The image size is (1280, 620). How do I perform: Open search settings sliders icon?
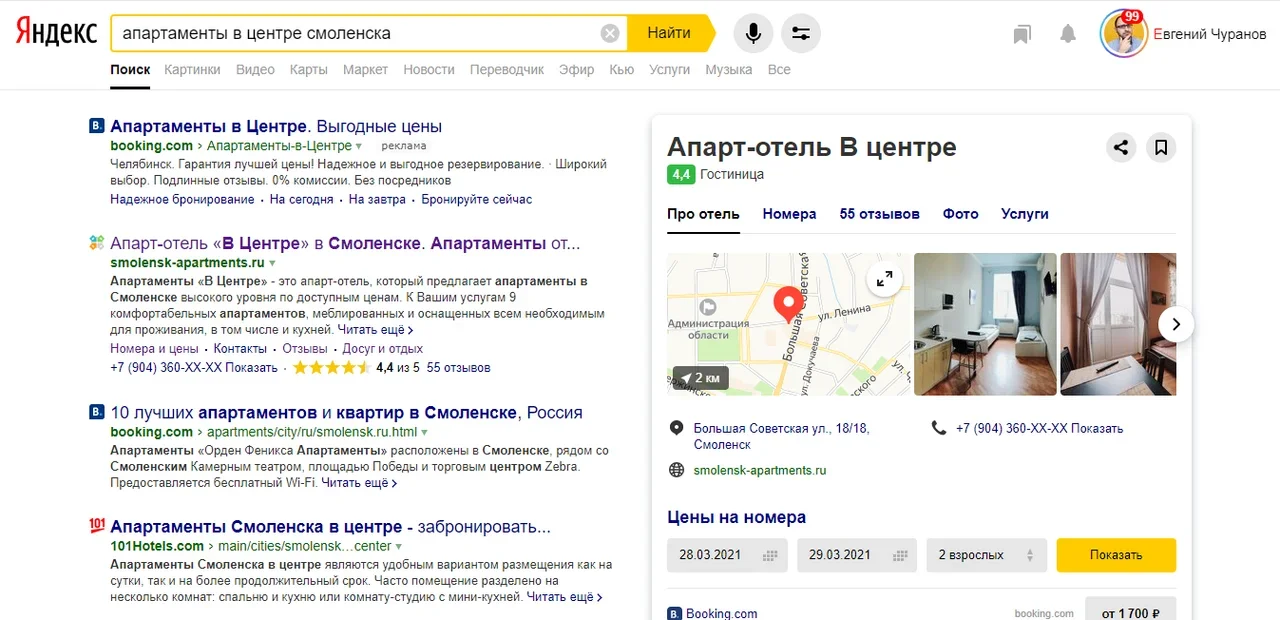point(801,33)
